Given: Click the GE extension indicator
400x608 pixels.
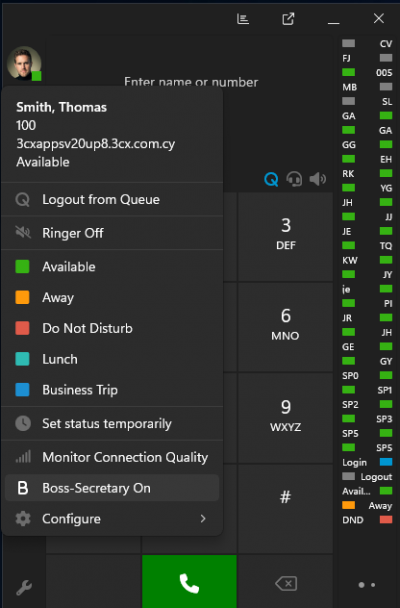Looking at the screenshot, I should (x=367, y=347).
